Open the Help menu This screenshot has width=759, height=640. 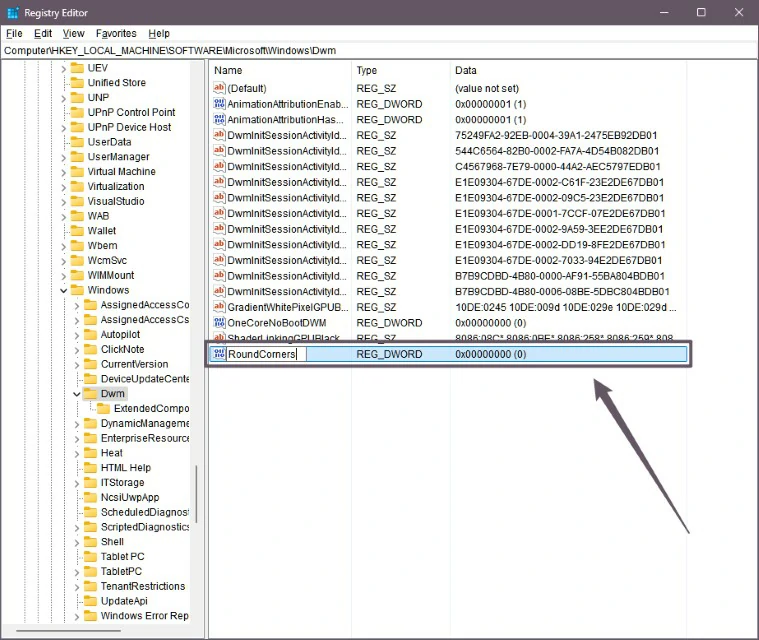tap(159, 33)
